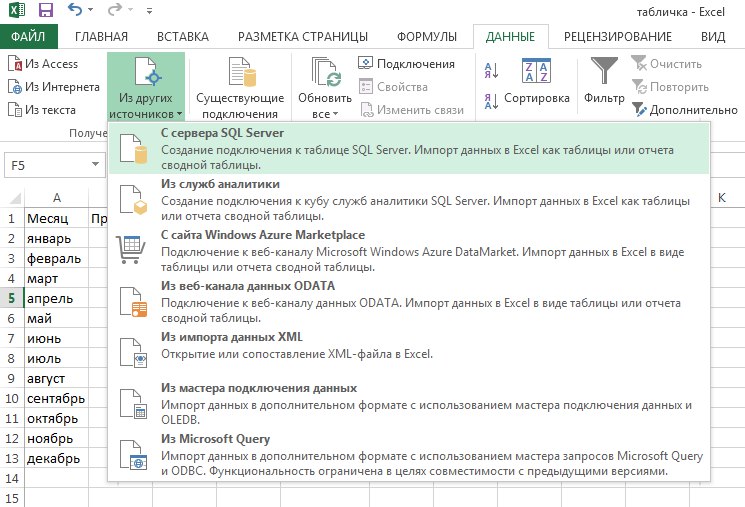
Task: Choose Из веб-канала данных ODATA
Action: pyautogui.click(x=409, y=301)
